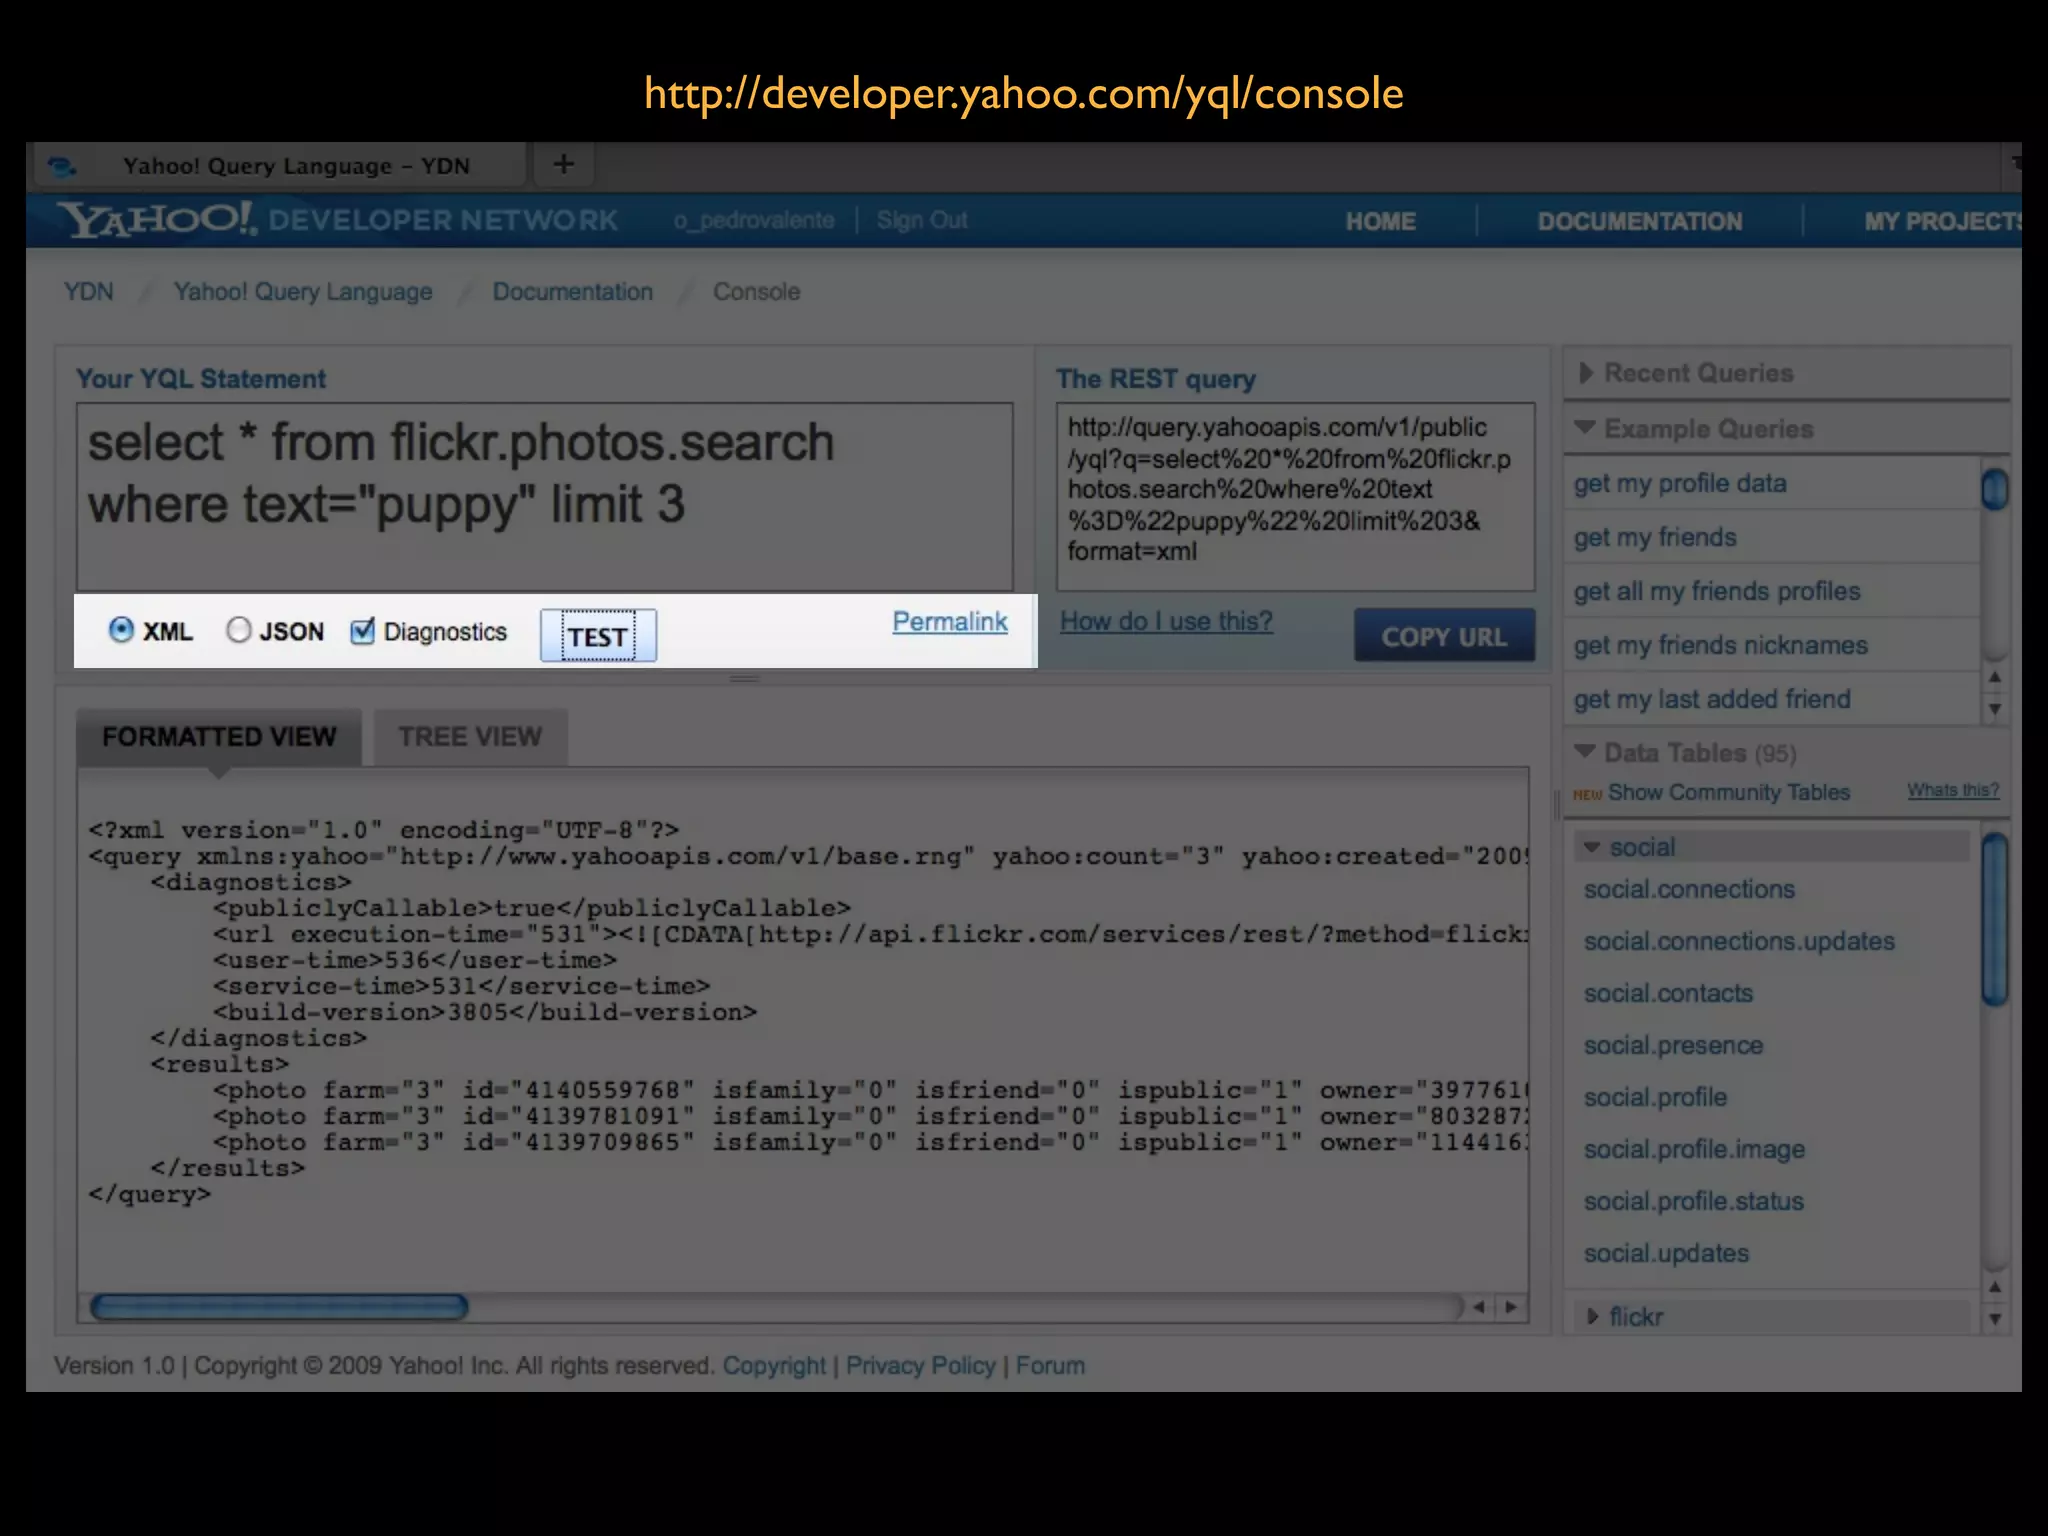Click the o_pedrovalente username link

click(754, 220)
